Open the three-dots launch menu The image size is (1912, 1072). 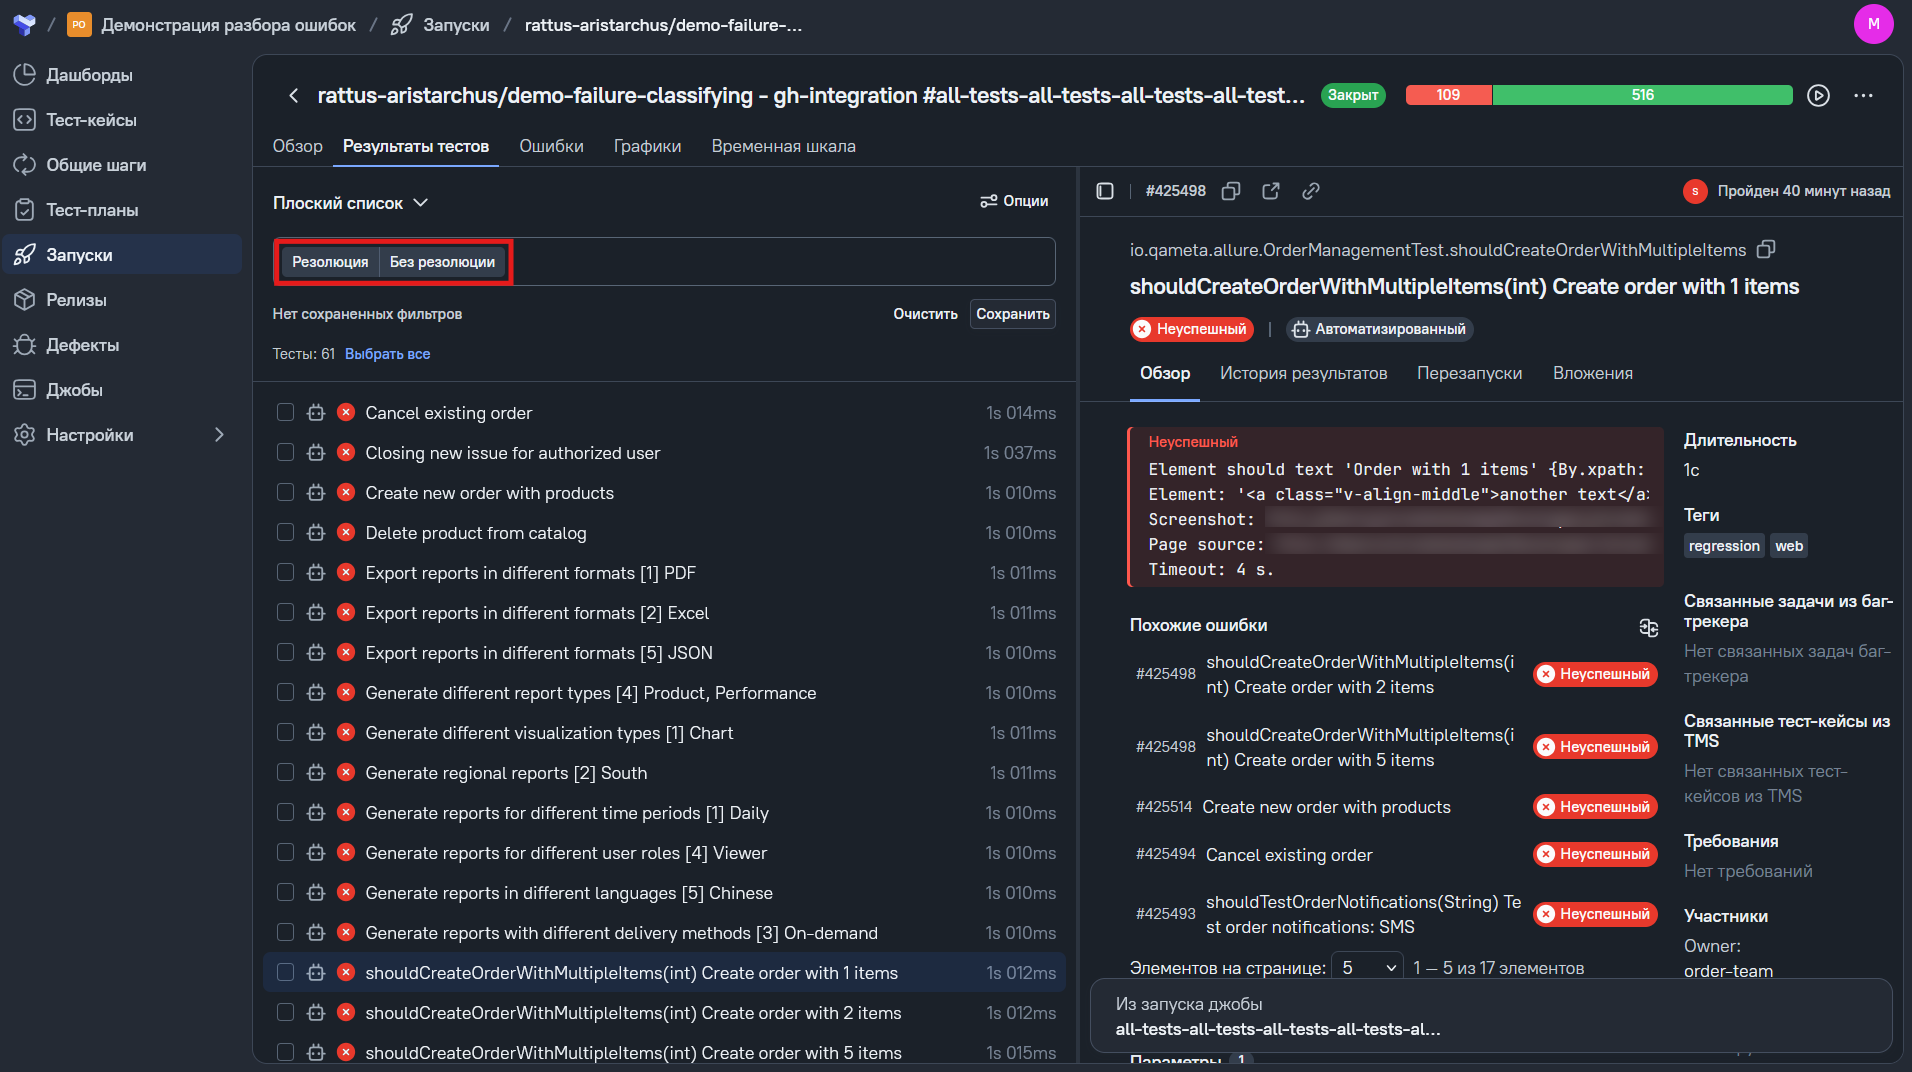(1863, 96)
